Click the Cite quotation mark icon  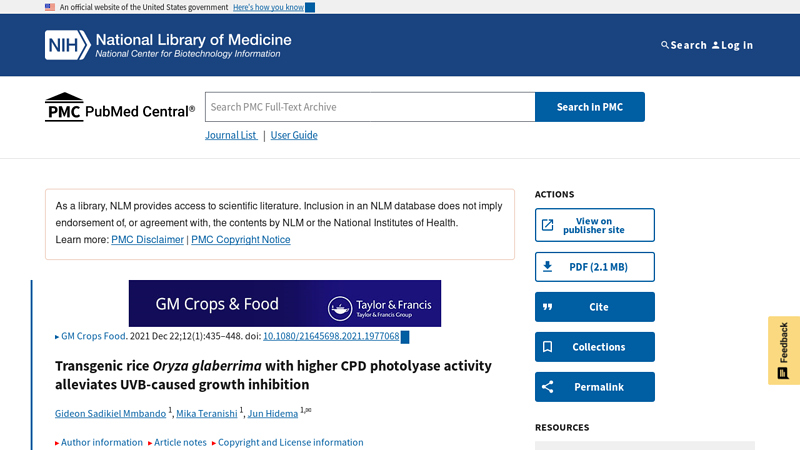tap(547, 307)
